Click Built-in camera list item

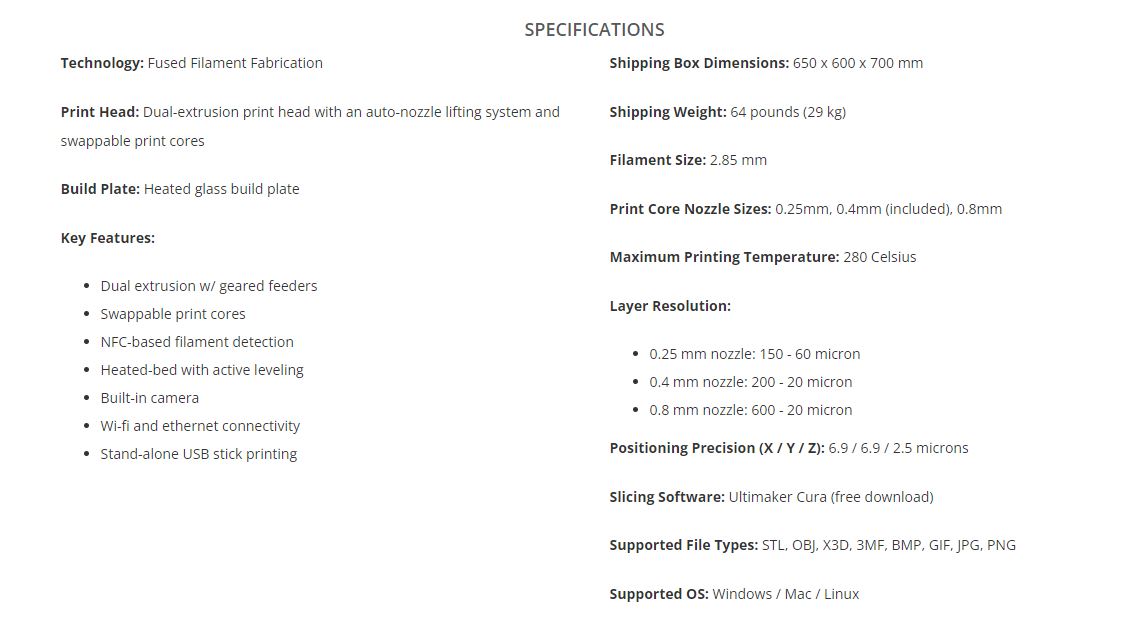(x=150, y=398)
